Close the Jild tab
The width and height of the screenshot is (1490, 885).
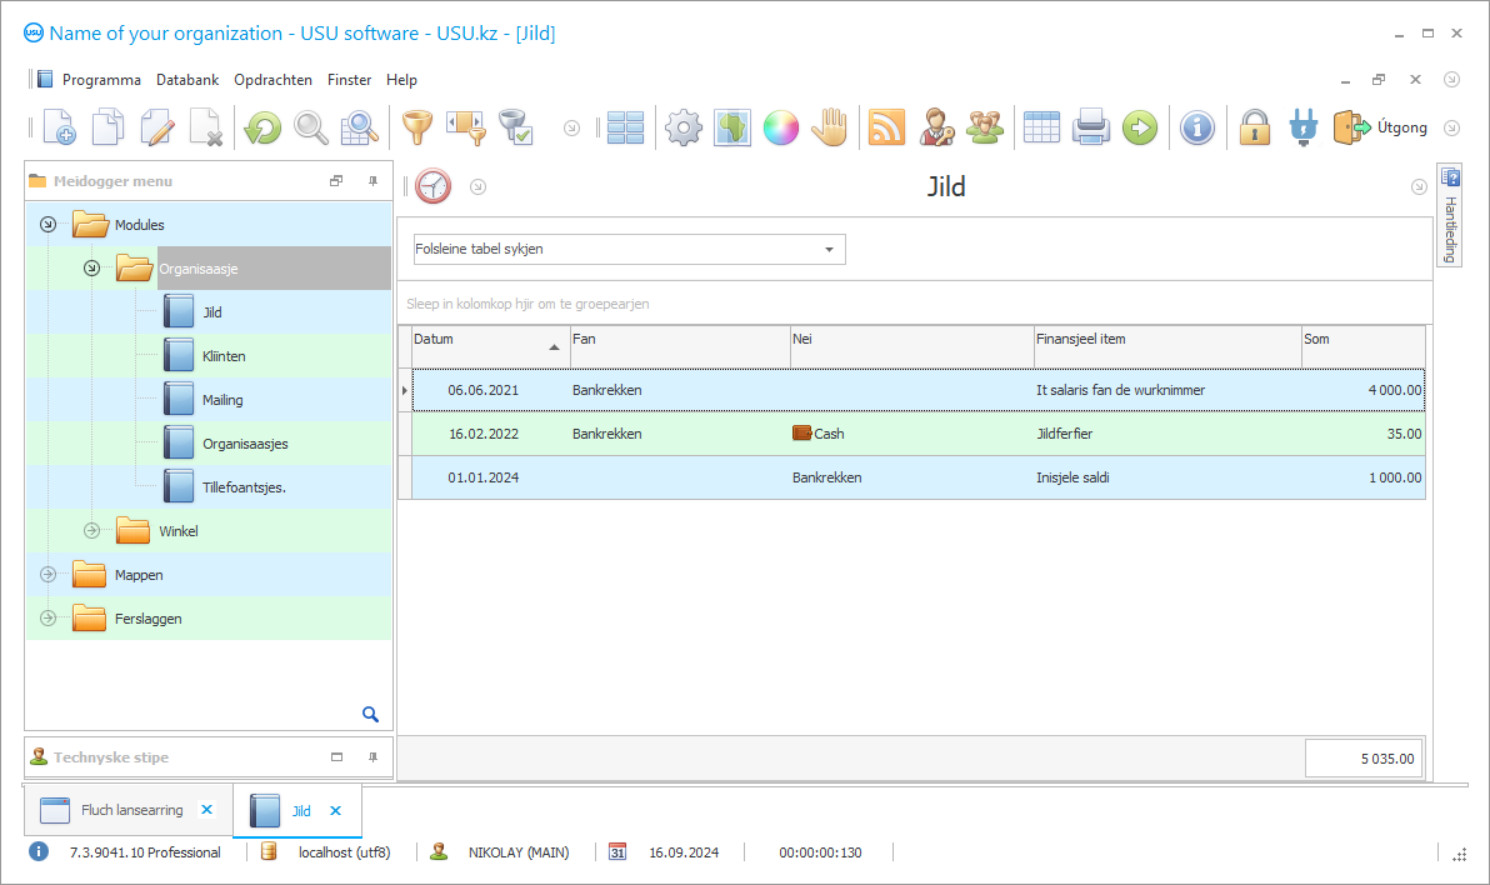[x=336, y=811]
